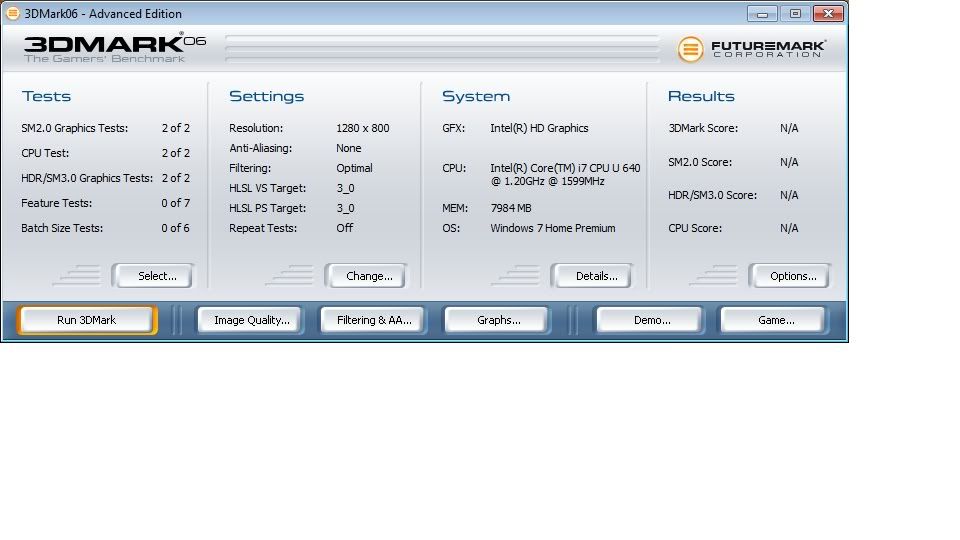Select the 'Feature Tests:' label
Image resolution: width=960 pixels, height=540 pixels.
56,203
